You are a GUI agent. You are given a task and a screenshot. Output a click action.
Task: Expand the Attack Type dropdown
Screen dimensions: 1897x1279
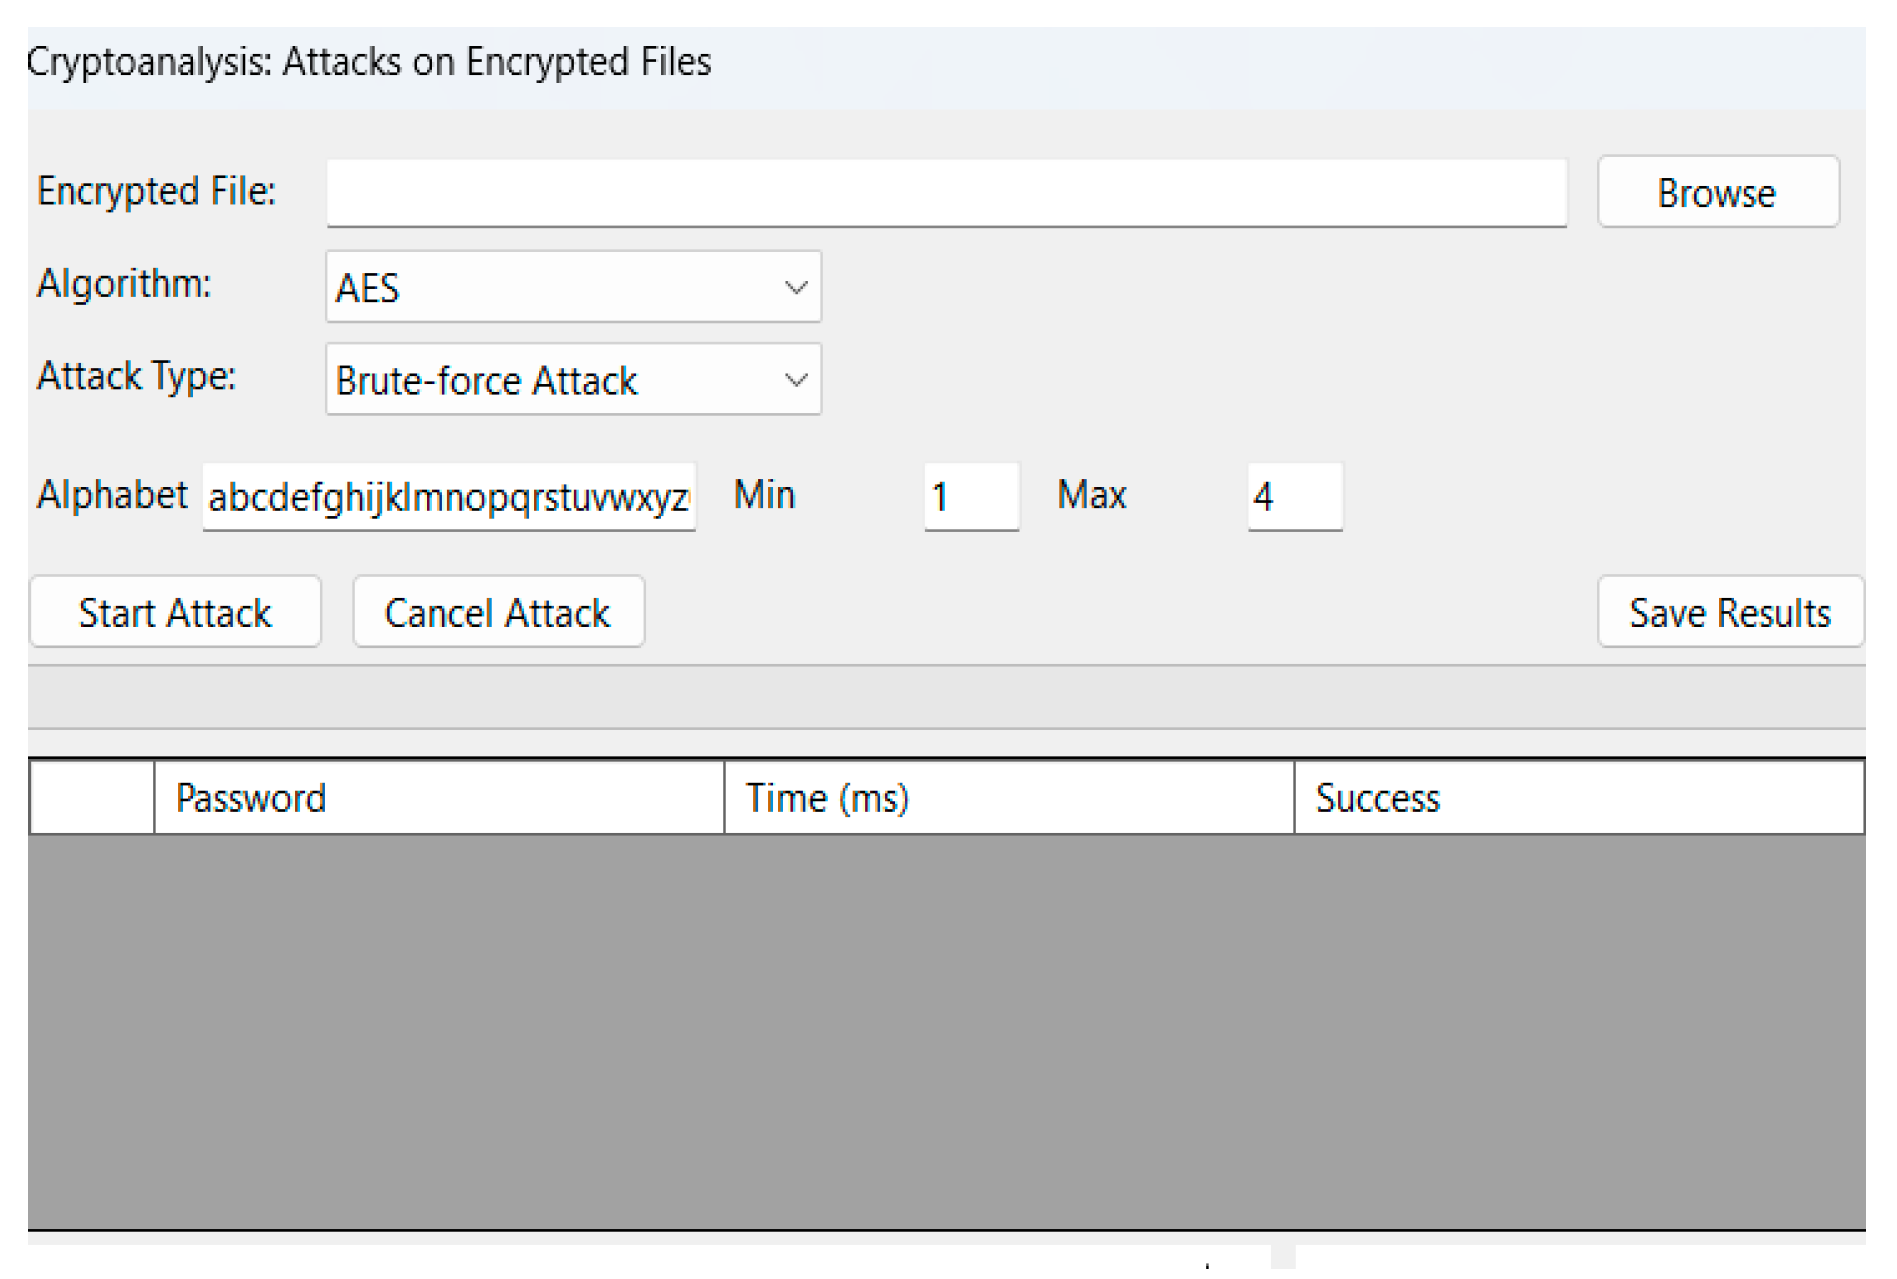click(573, 380)
